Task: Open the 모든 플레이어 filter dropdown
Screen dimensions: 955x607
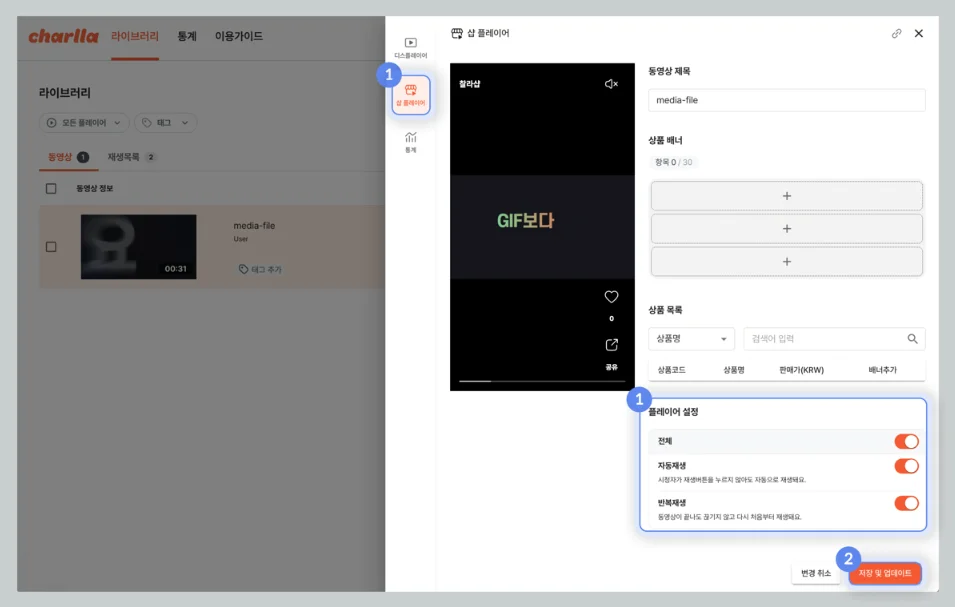Action: tap(84, 123)
